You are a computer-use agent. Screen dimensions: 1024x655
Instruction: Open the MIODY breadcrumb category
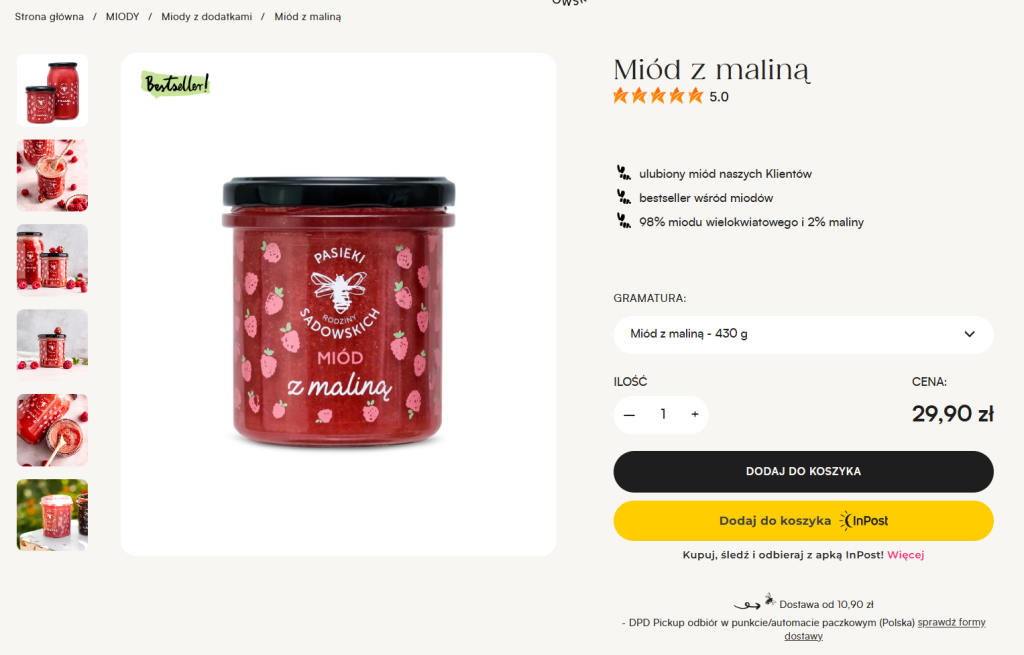click(x=122, y=17)
